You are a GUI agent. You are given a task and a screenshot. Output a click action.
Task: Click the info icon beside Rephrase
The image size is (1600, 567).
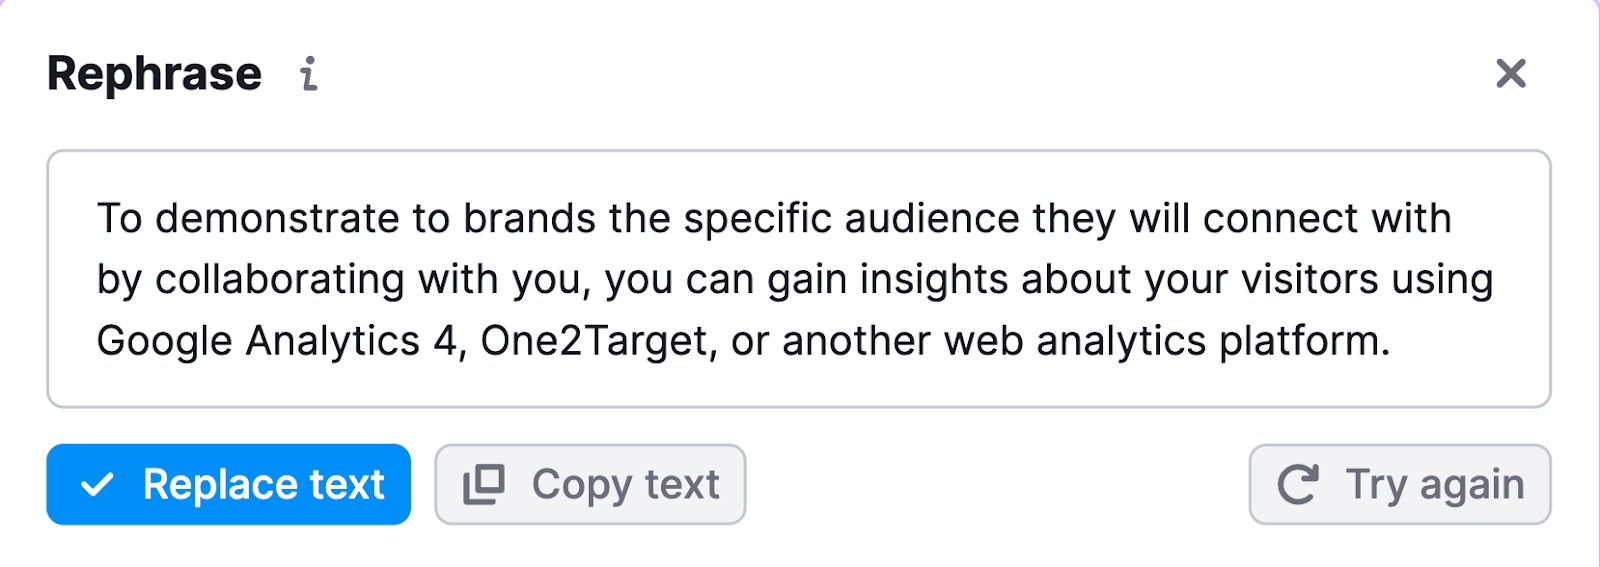[309, 74]
